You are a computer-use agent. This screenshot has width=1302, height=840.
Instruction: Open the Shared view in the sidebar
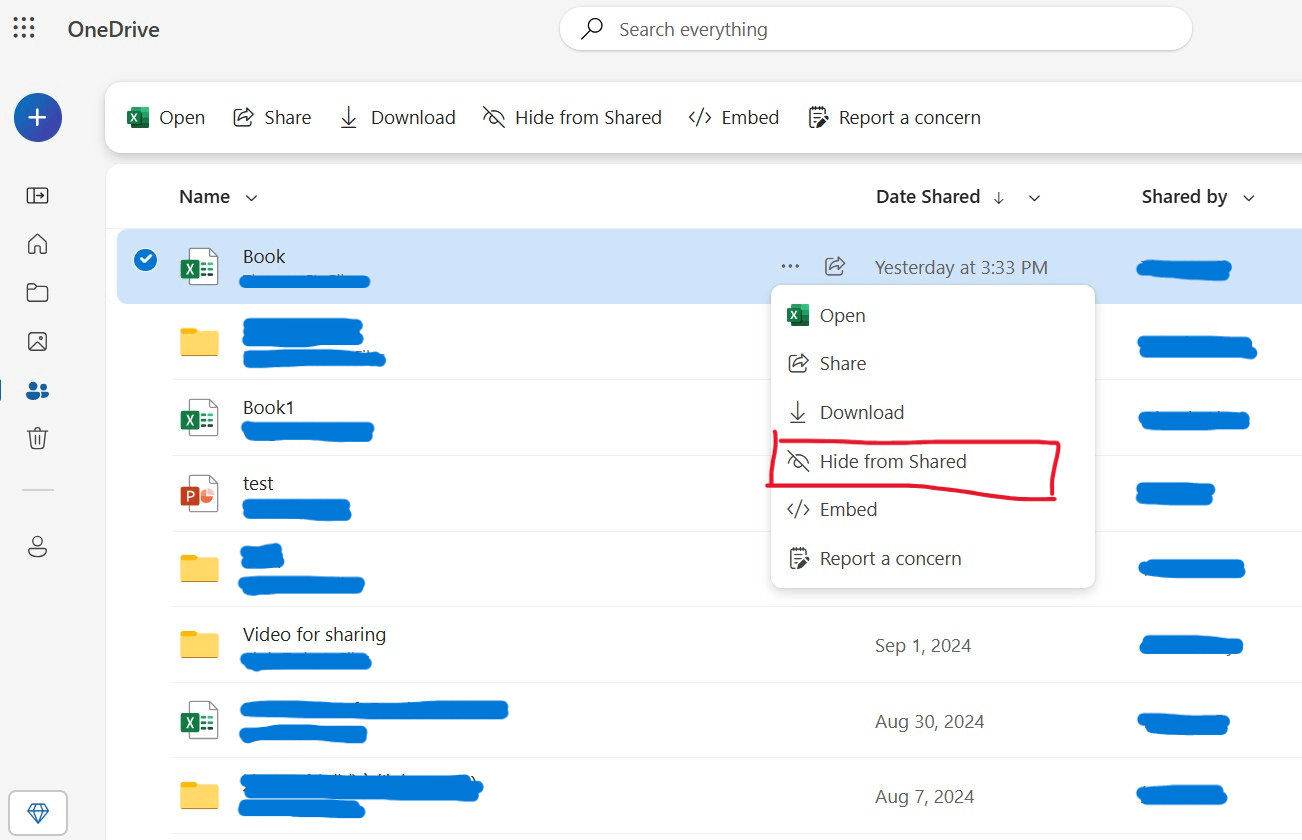pyautogui.click(x=37, y=391)
